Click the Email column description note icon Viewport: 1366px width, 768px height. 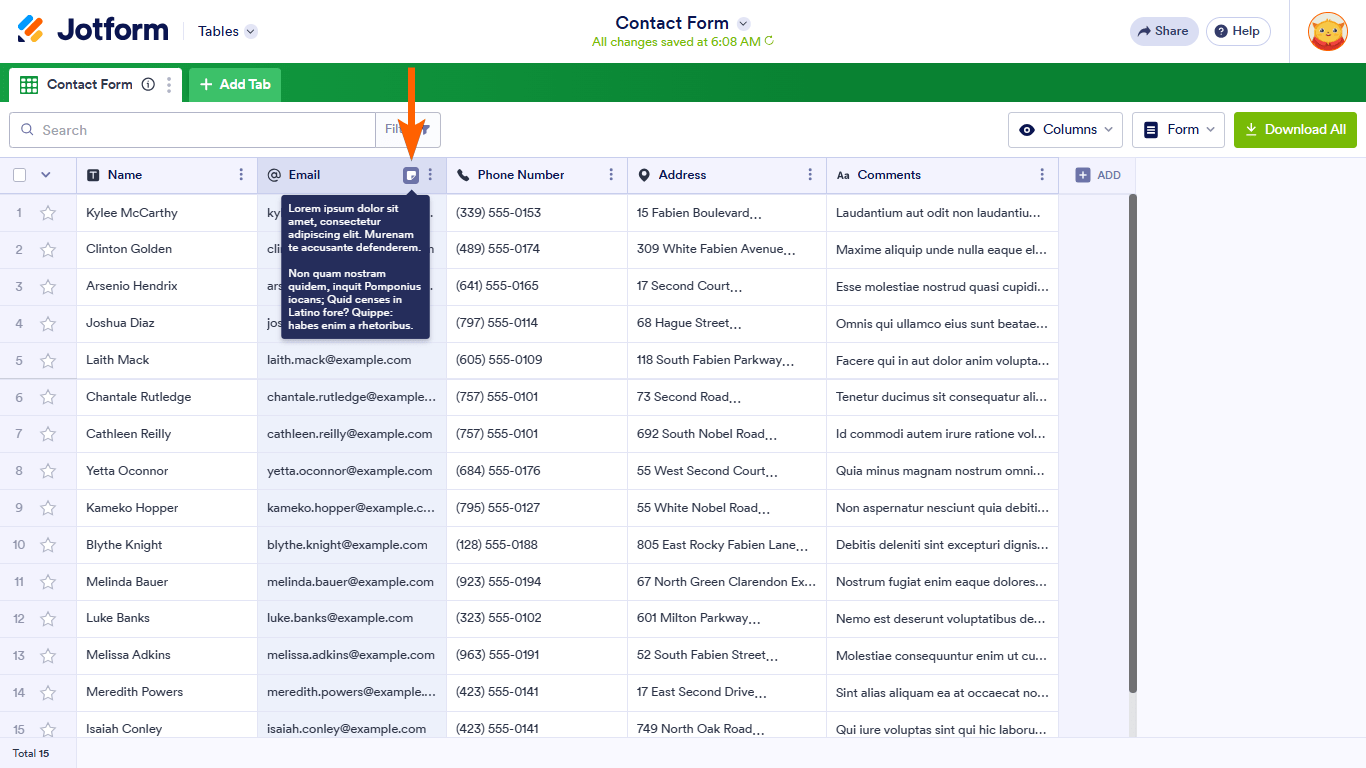click(411, 175)
